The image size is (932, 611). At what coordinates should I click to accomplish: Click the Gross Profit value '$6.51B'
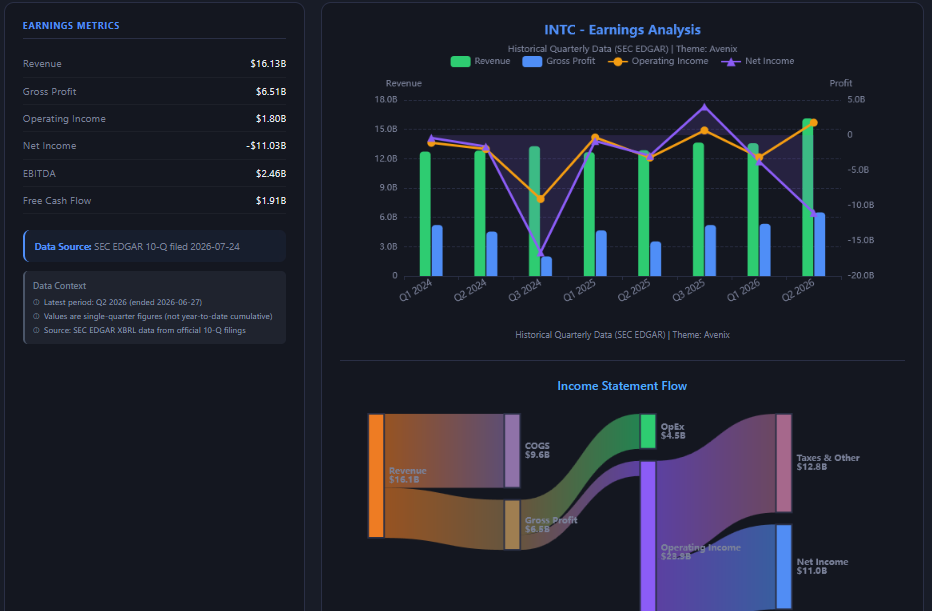271,92
